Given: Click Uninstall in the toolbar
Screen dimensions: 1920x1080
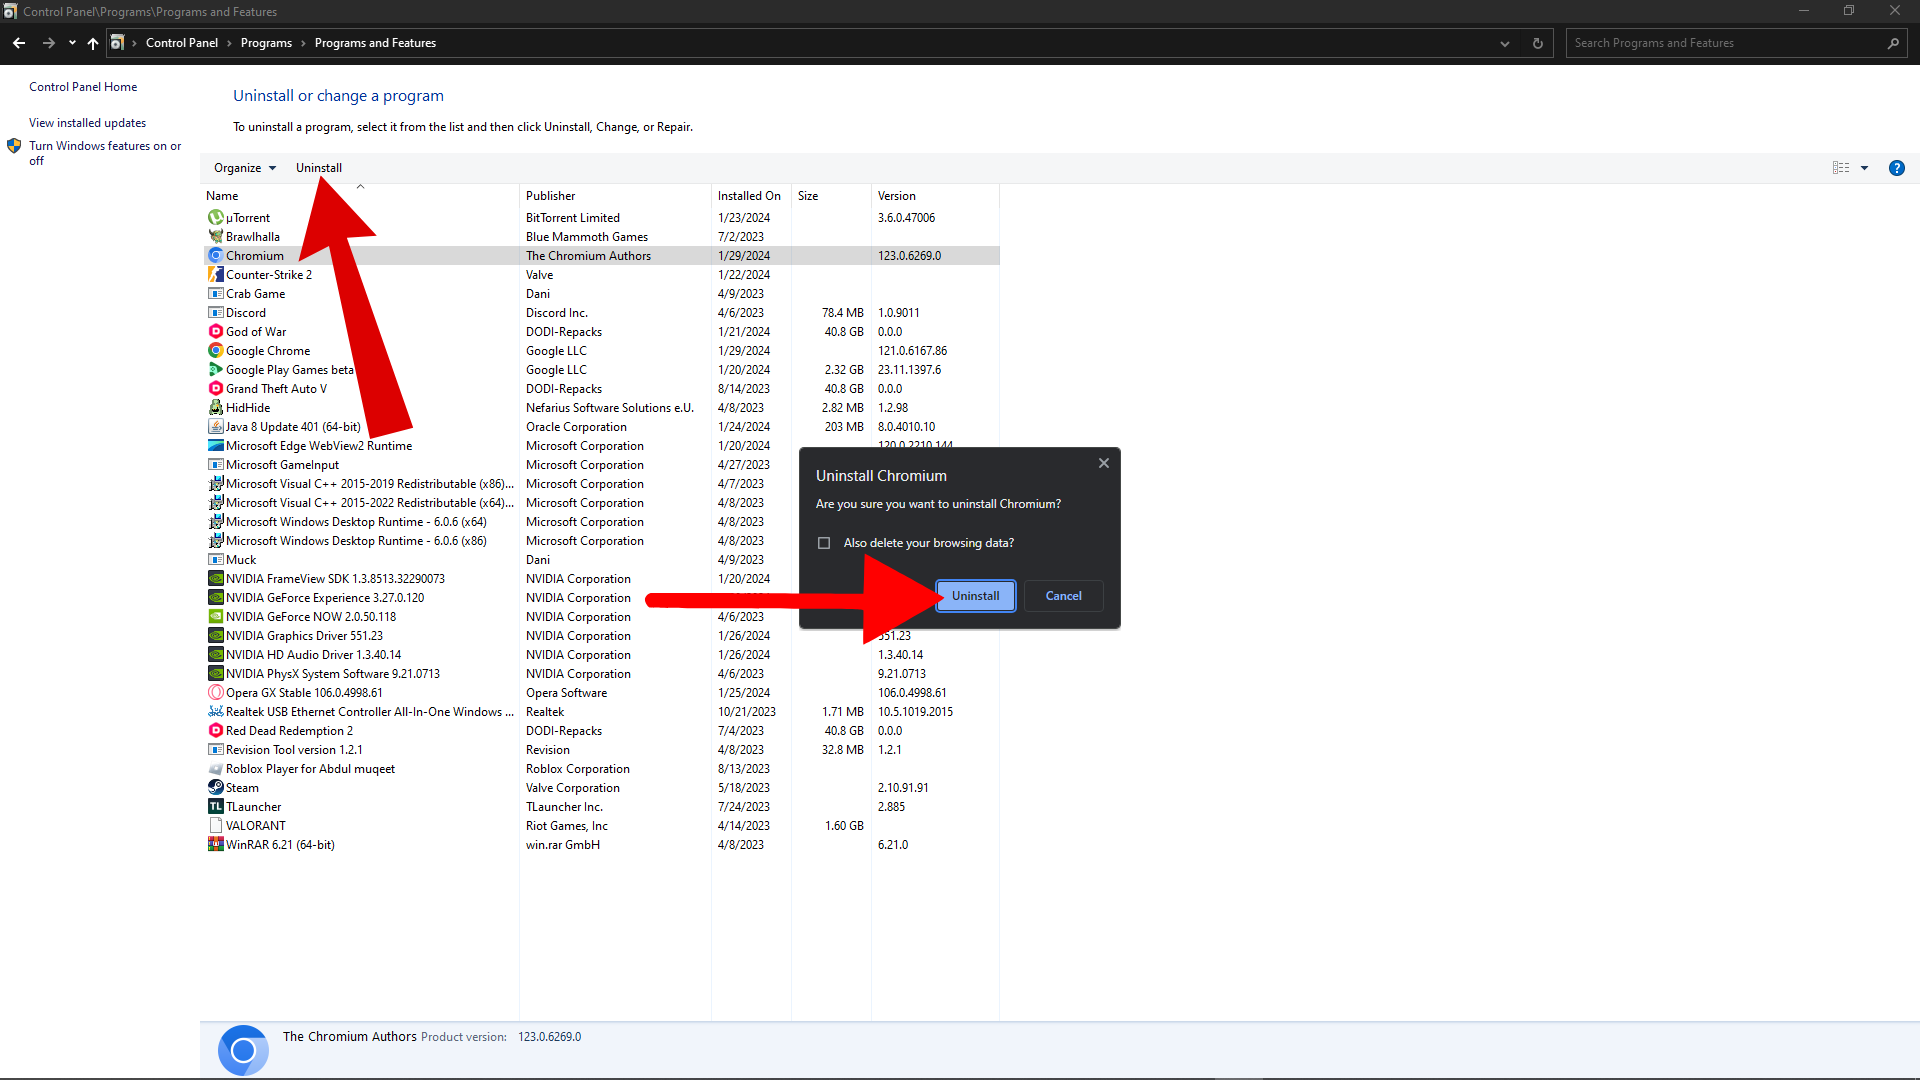Looking at the screenshot, I should tap(318, 168).
